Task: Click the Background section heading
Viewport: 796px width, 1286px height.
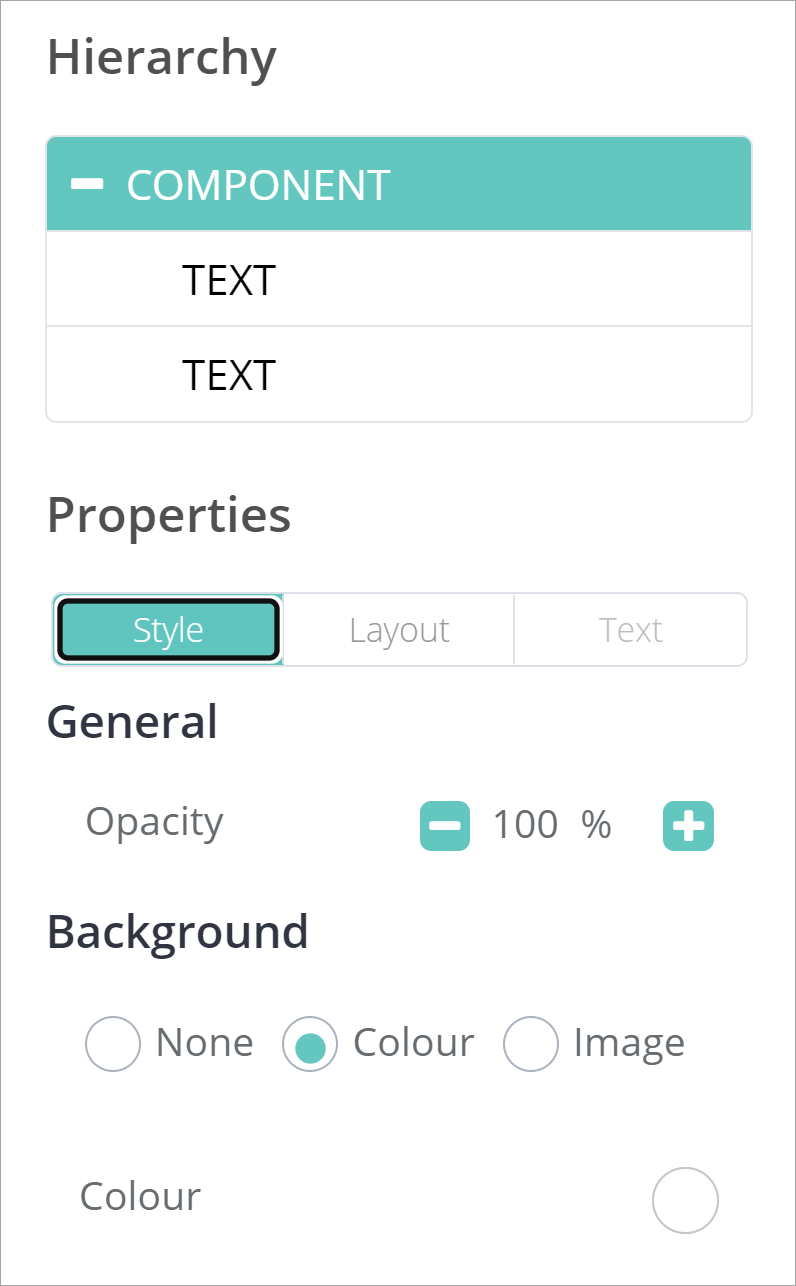Action: click(178, 932)
